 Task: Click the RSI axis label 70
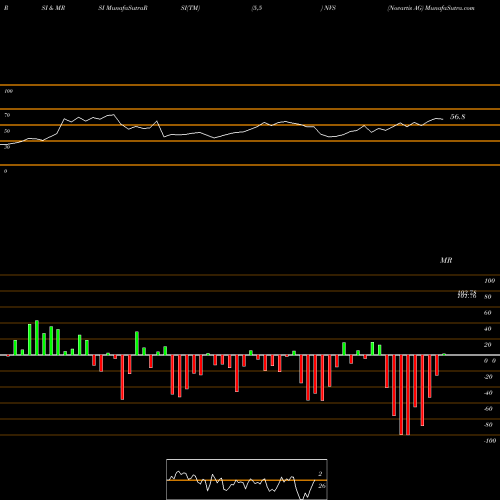tap(7, 115)
